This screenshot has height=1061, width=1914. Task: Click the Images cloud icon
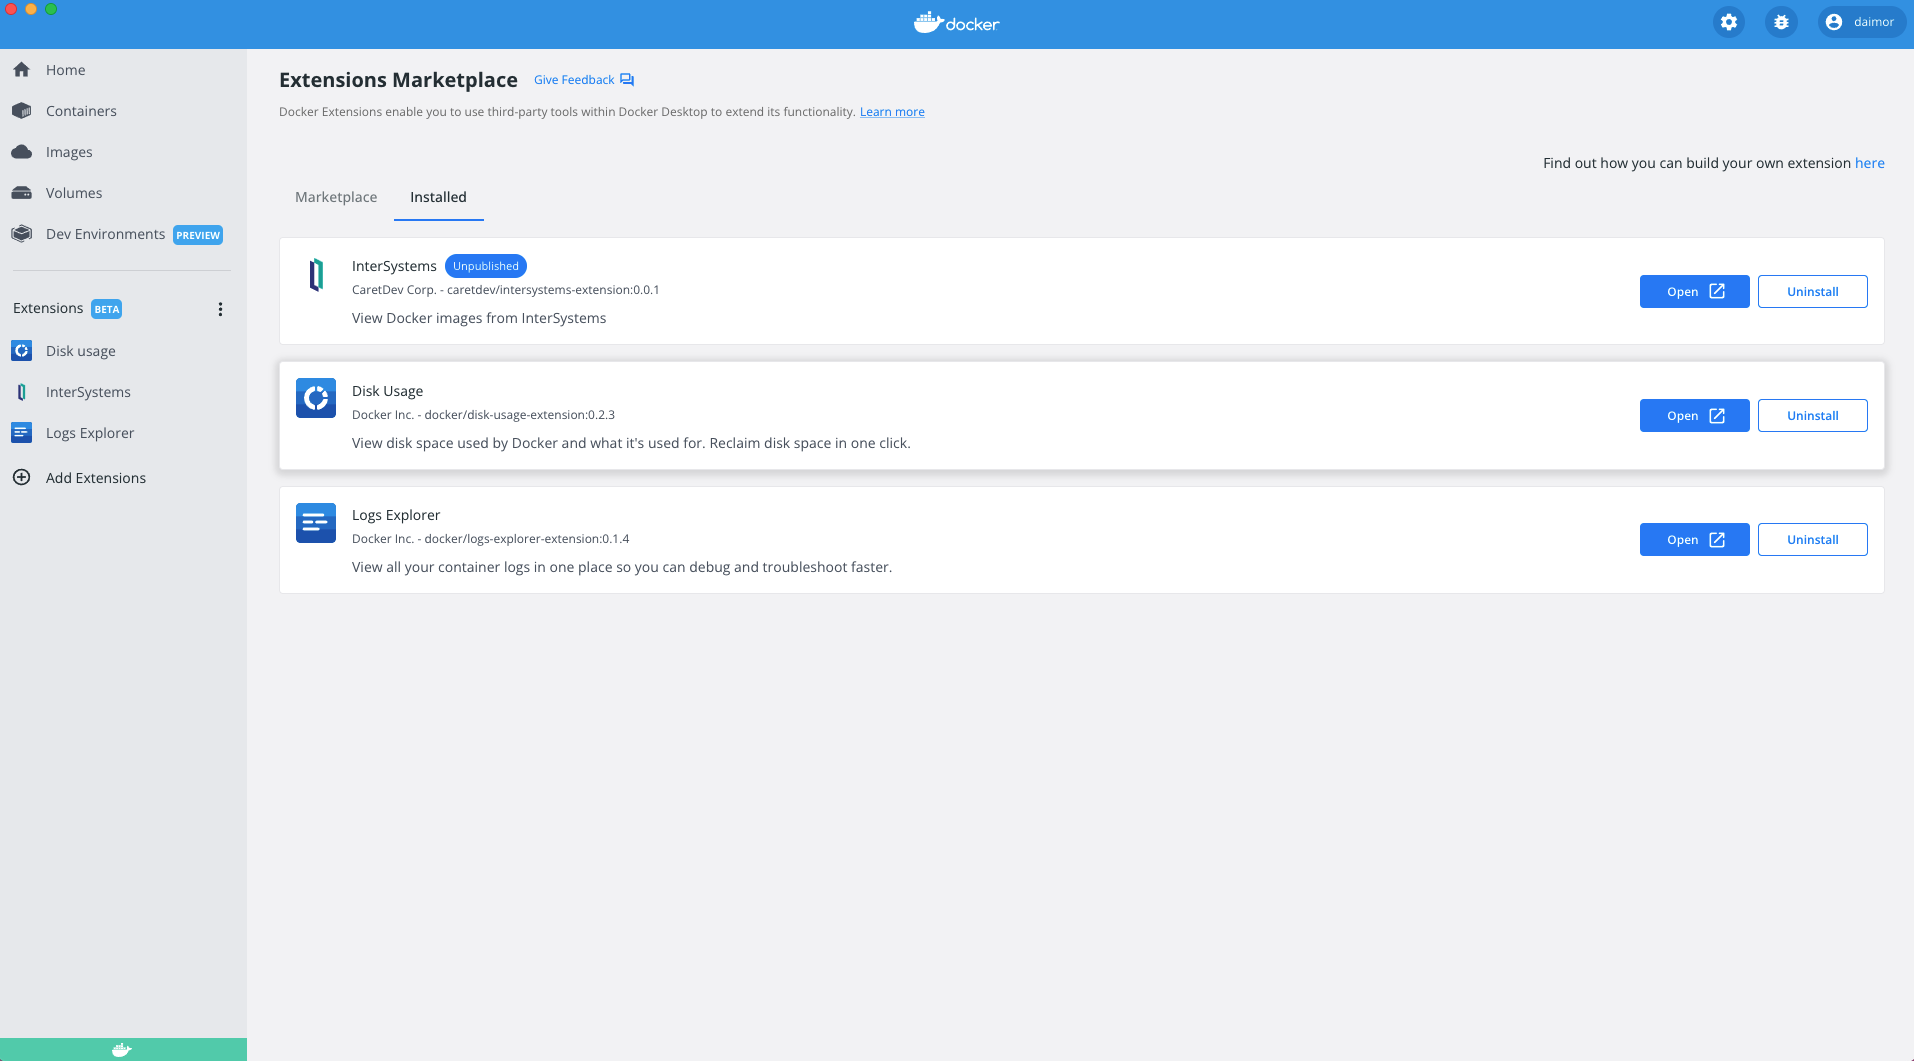click(21, 152)
